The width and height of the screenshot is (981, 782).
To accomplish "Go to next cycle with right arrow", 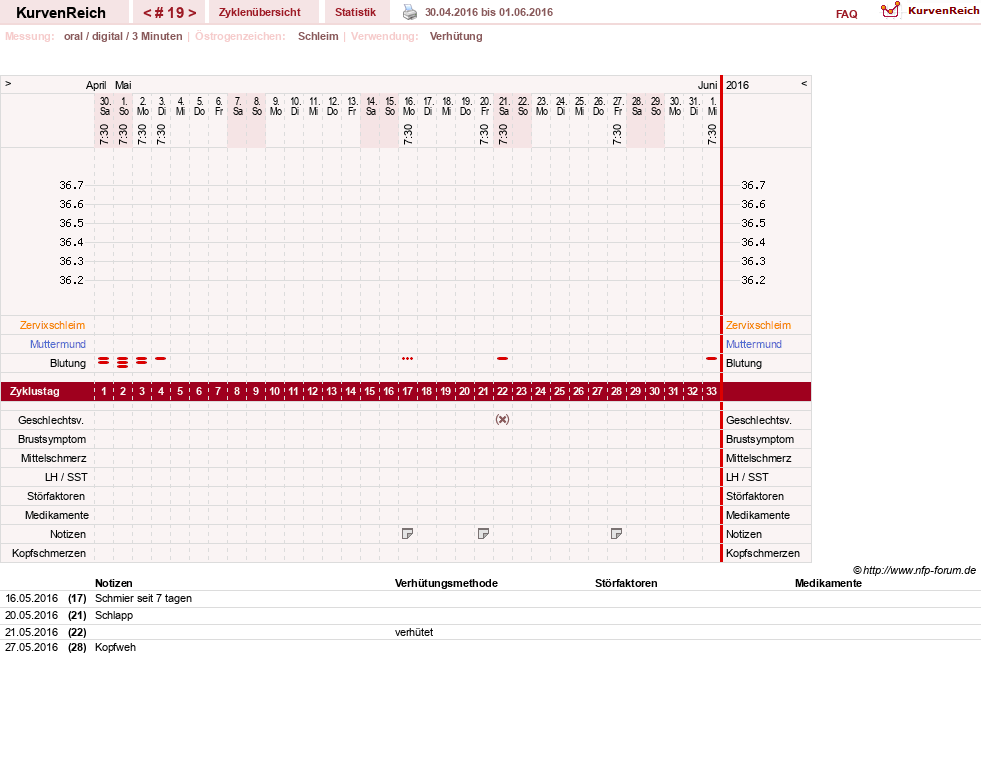I will tap(192, 13).
